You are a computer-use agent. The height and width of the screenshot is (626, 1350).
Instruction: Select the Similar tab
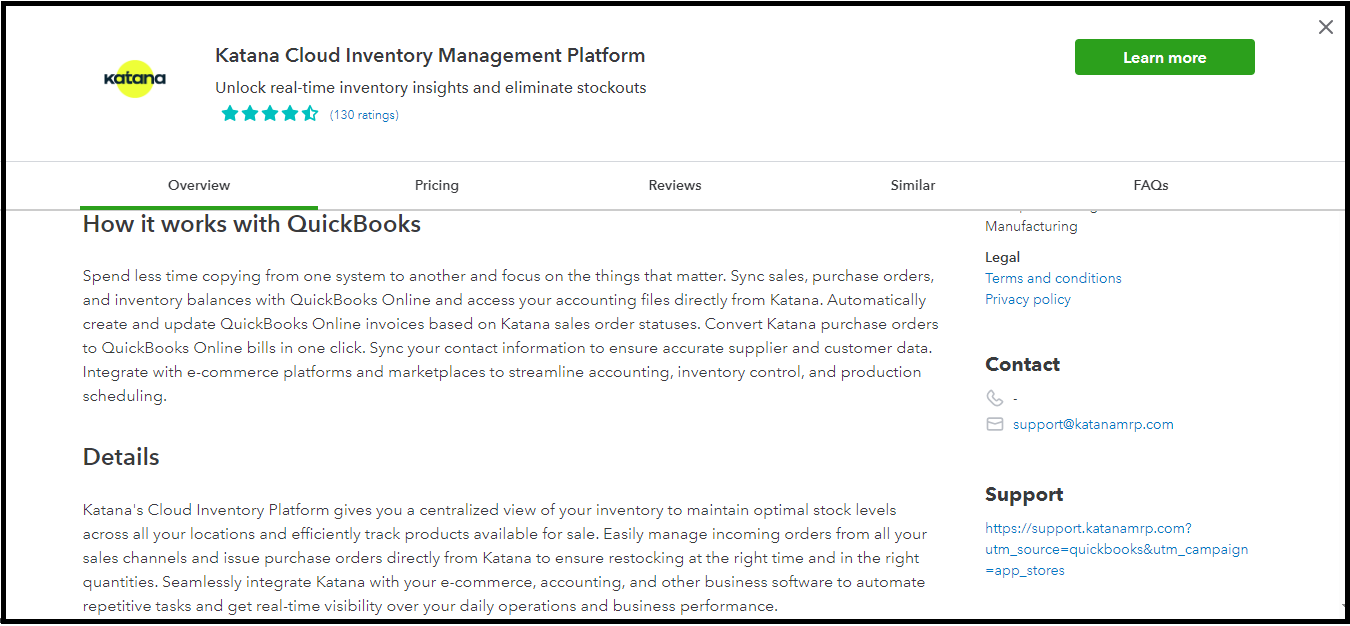coord(913,185)
